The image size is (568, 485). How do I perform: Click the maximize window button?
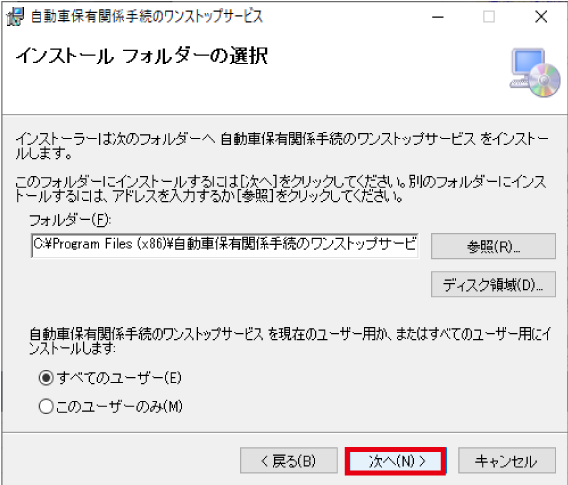[489, 17]
